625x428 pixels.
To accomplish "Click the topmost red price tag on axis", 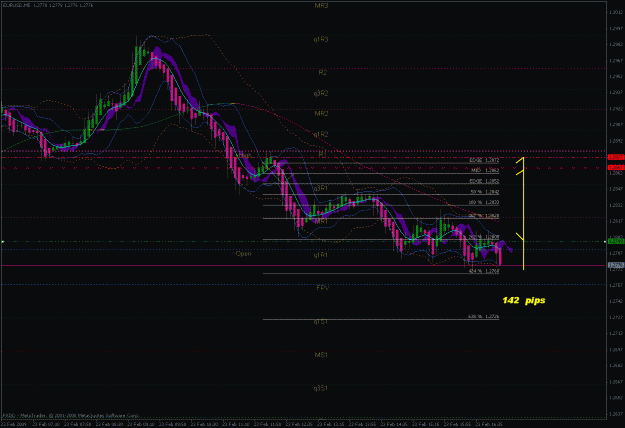I will point(616,157).
